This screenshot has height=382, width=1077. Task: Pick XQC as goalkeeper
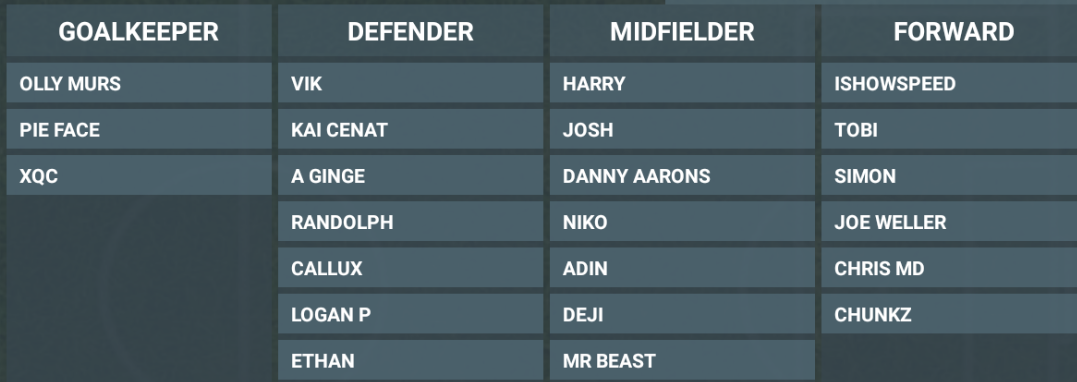tap(139, 176)
